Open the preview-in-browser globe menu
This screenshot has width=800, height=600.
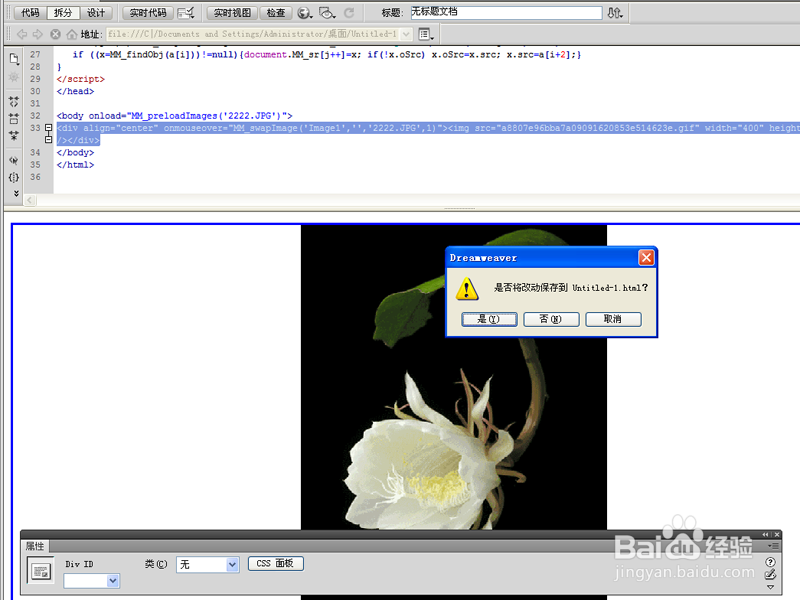click(305, 13)
